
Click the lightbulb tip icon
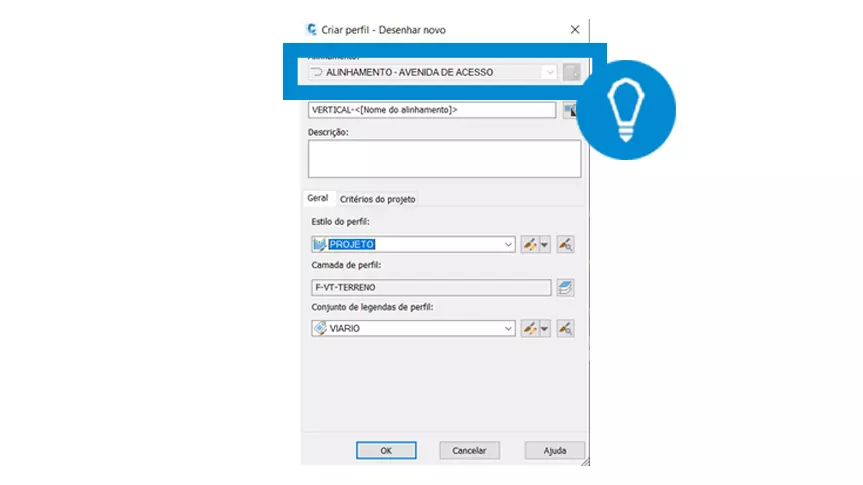click(626, 110)
